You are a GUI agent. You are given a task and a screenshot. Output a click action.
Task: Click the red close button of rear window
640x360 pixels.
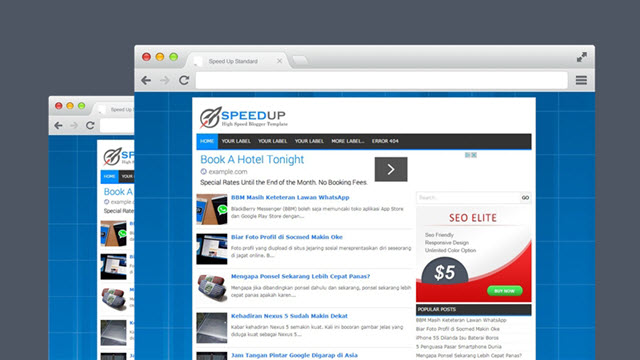click(x=59, y=106)
